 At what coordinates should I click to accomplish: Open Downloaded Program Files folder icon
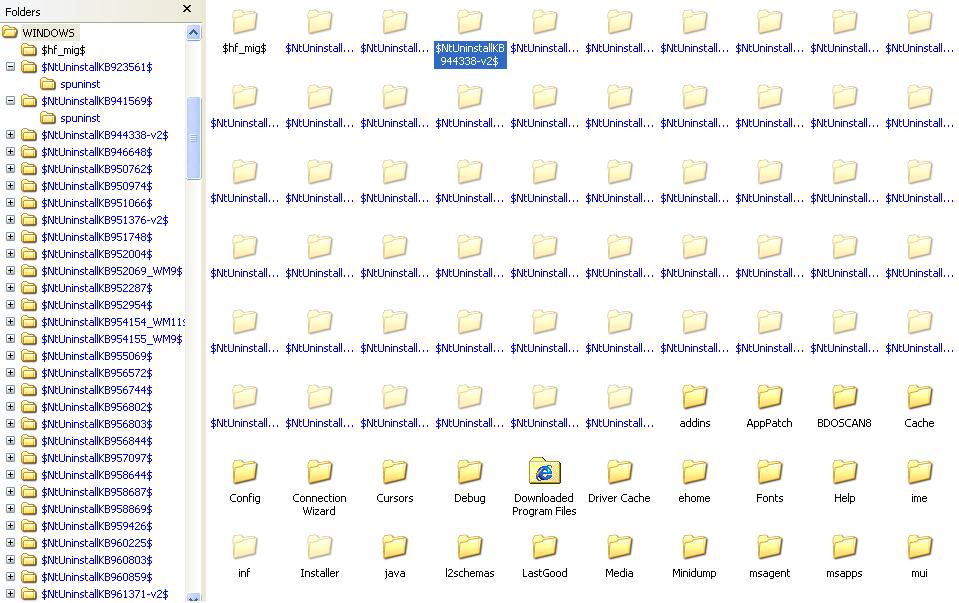tap(544, 471)
